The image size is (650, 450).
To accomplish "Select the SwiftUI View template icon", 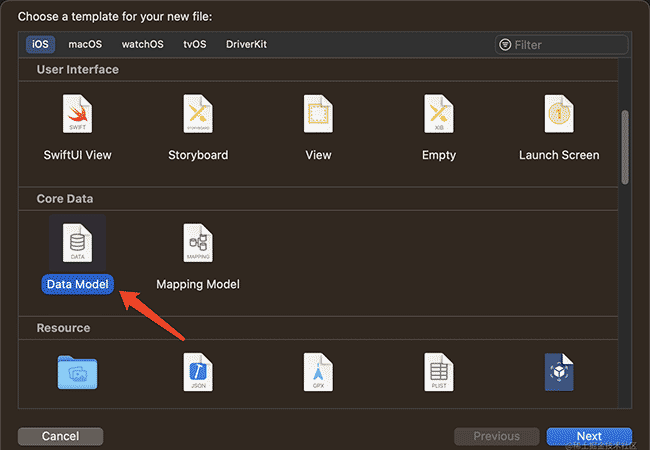I will 78,114.
